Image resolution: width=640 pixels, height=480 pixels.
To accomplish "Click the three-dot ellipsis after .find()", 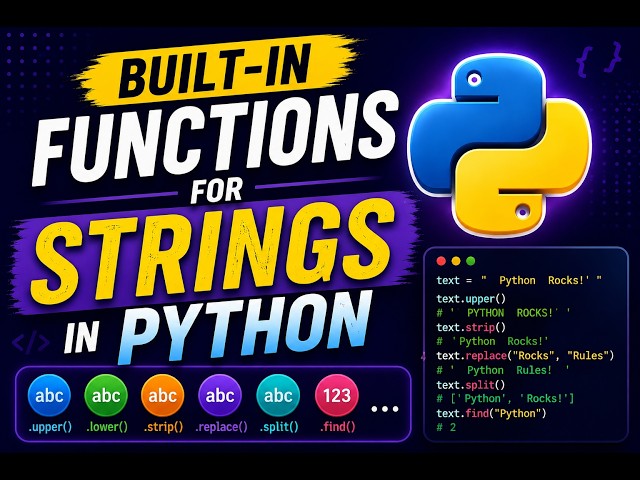I will point(385,409).
